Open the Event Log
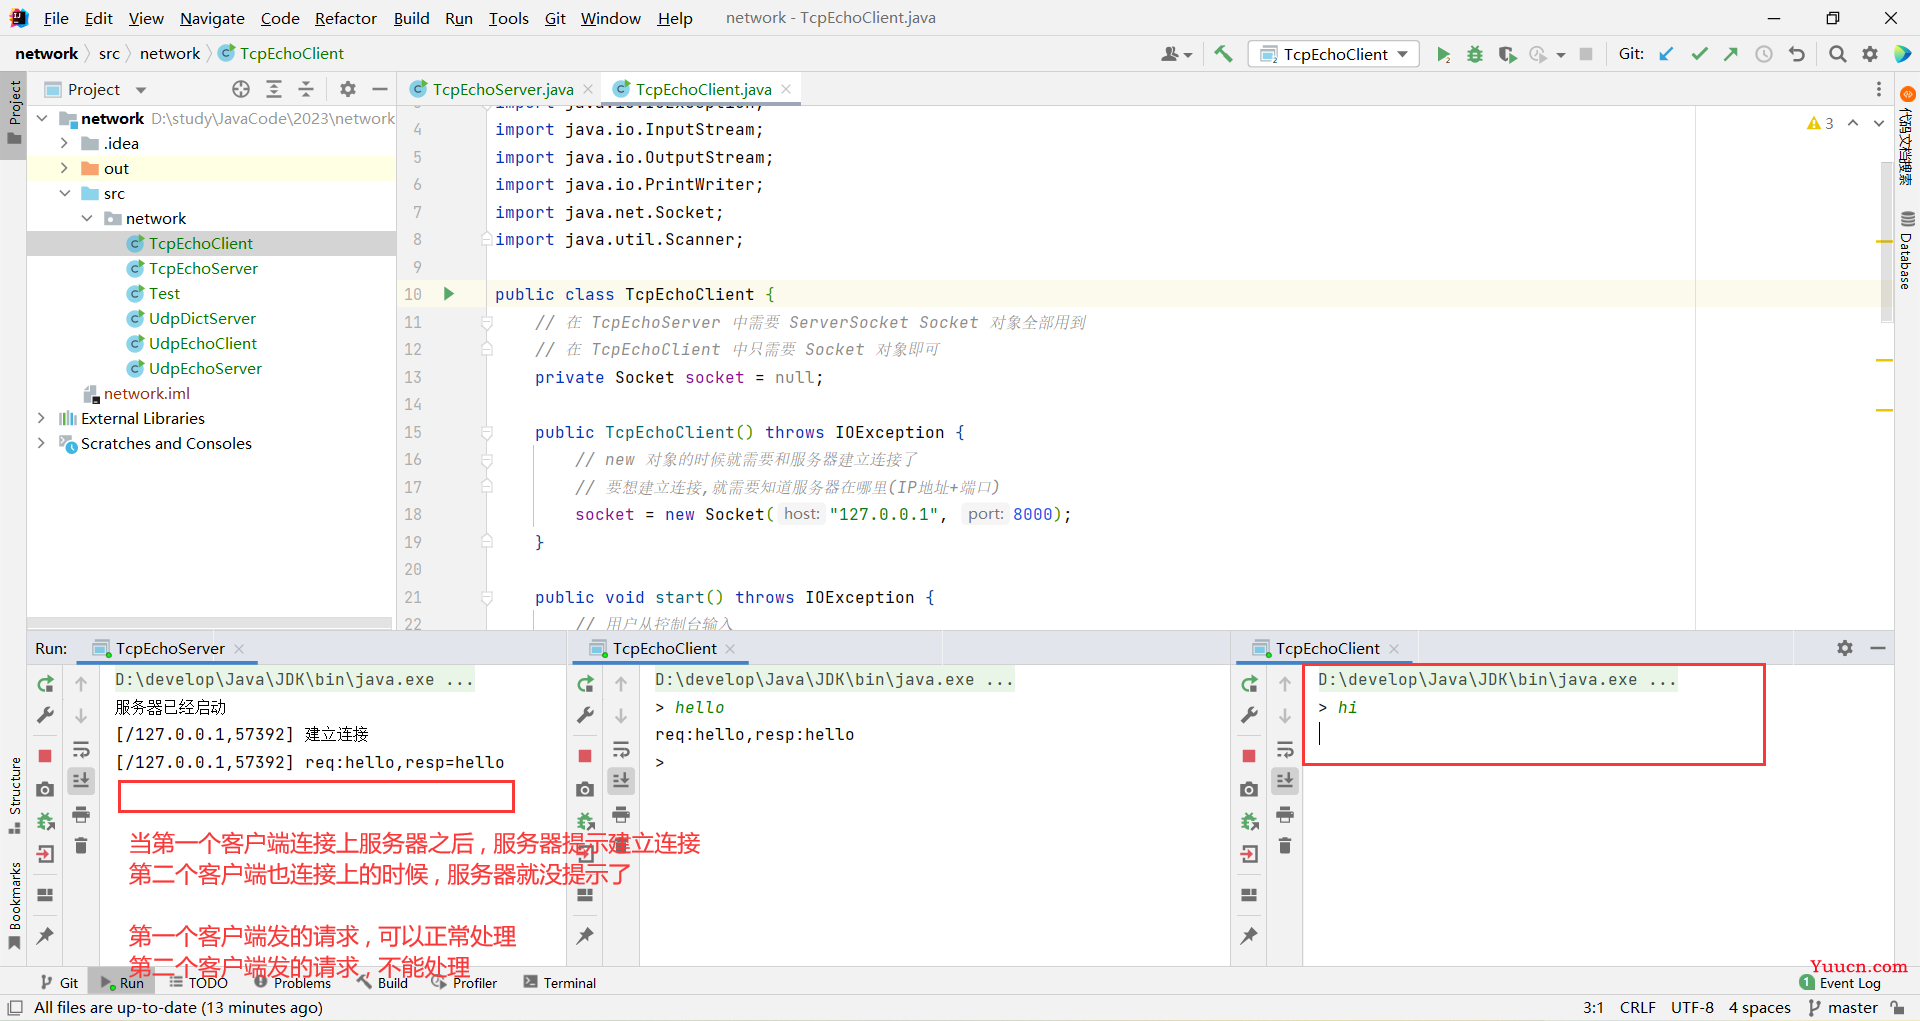Screen dimensions: 1920x1021 1840,983
